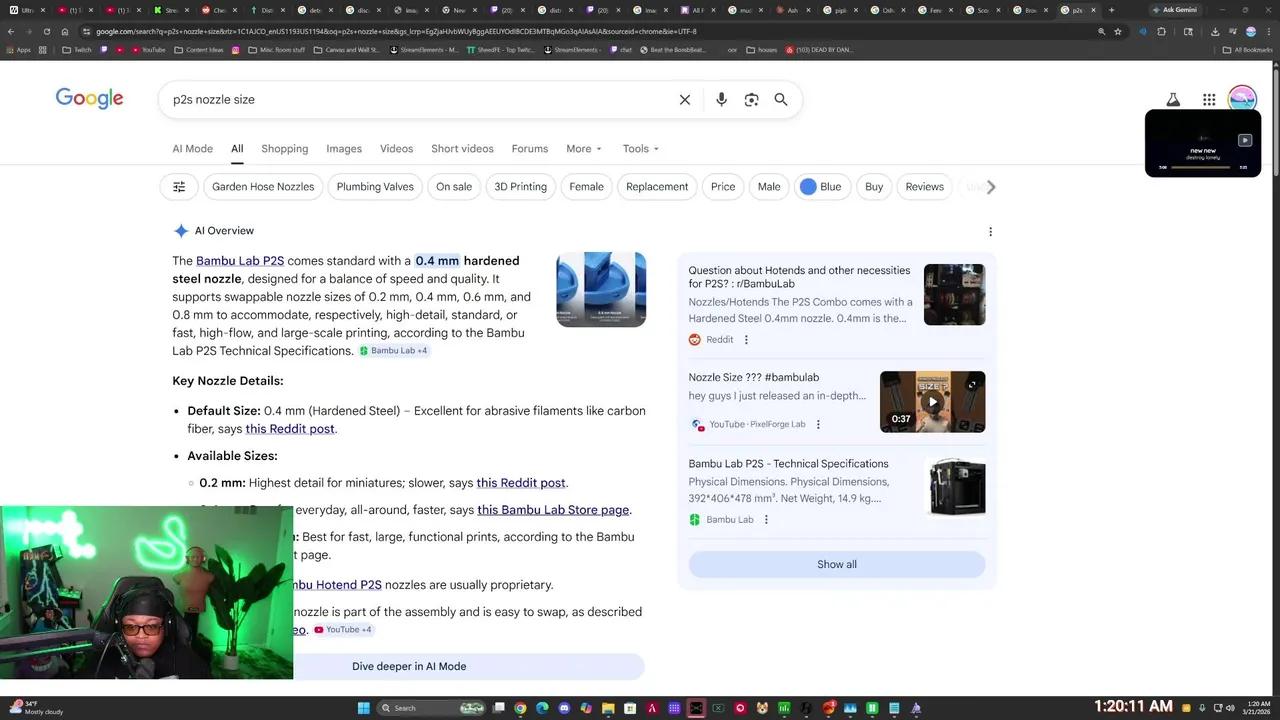This screenshot has height=720, width=1280.
Task: Show more filter chips with the right arrow
Action: [x=991, y=187]
